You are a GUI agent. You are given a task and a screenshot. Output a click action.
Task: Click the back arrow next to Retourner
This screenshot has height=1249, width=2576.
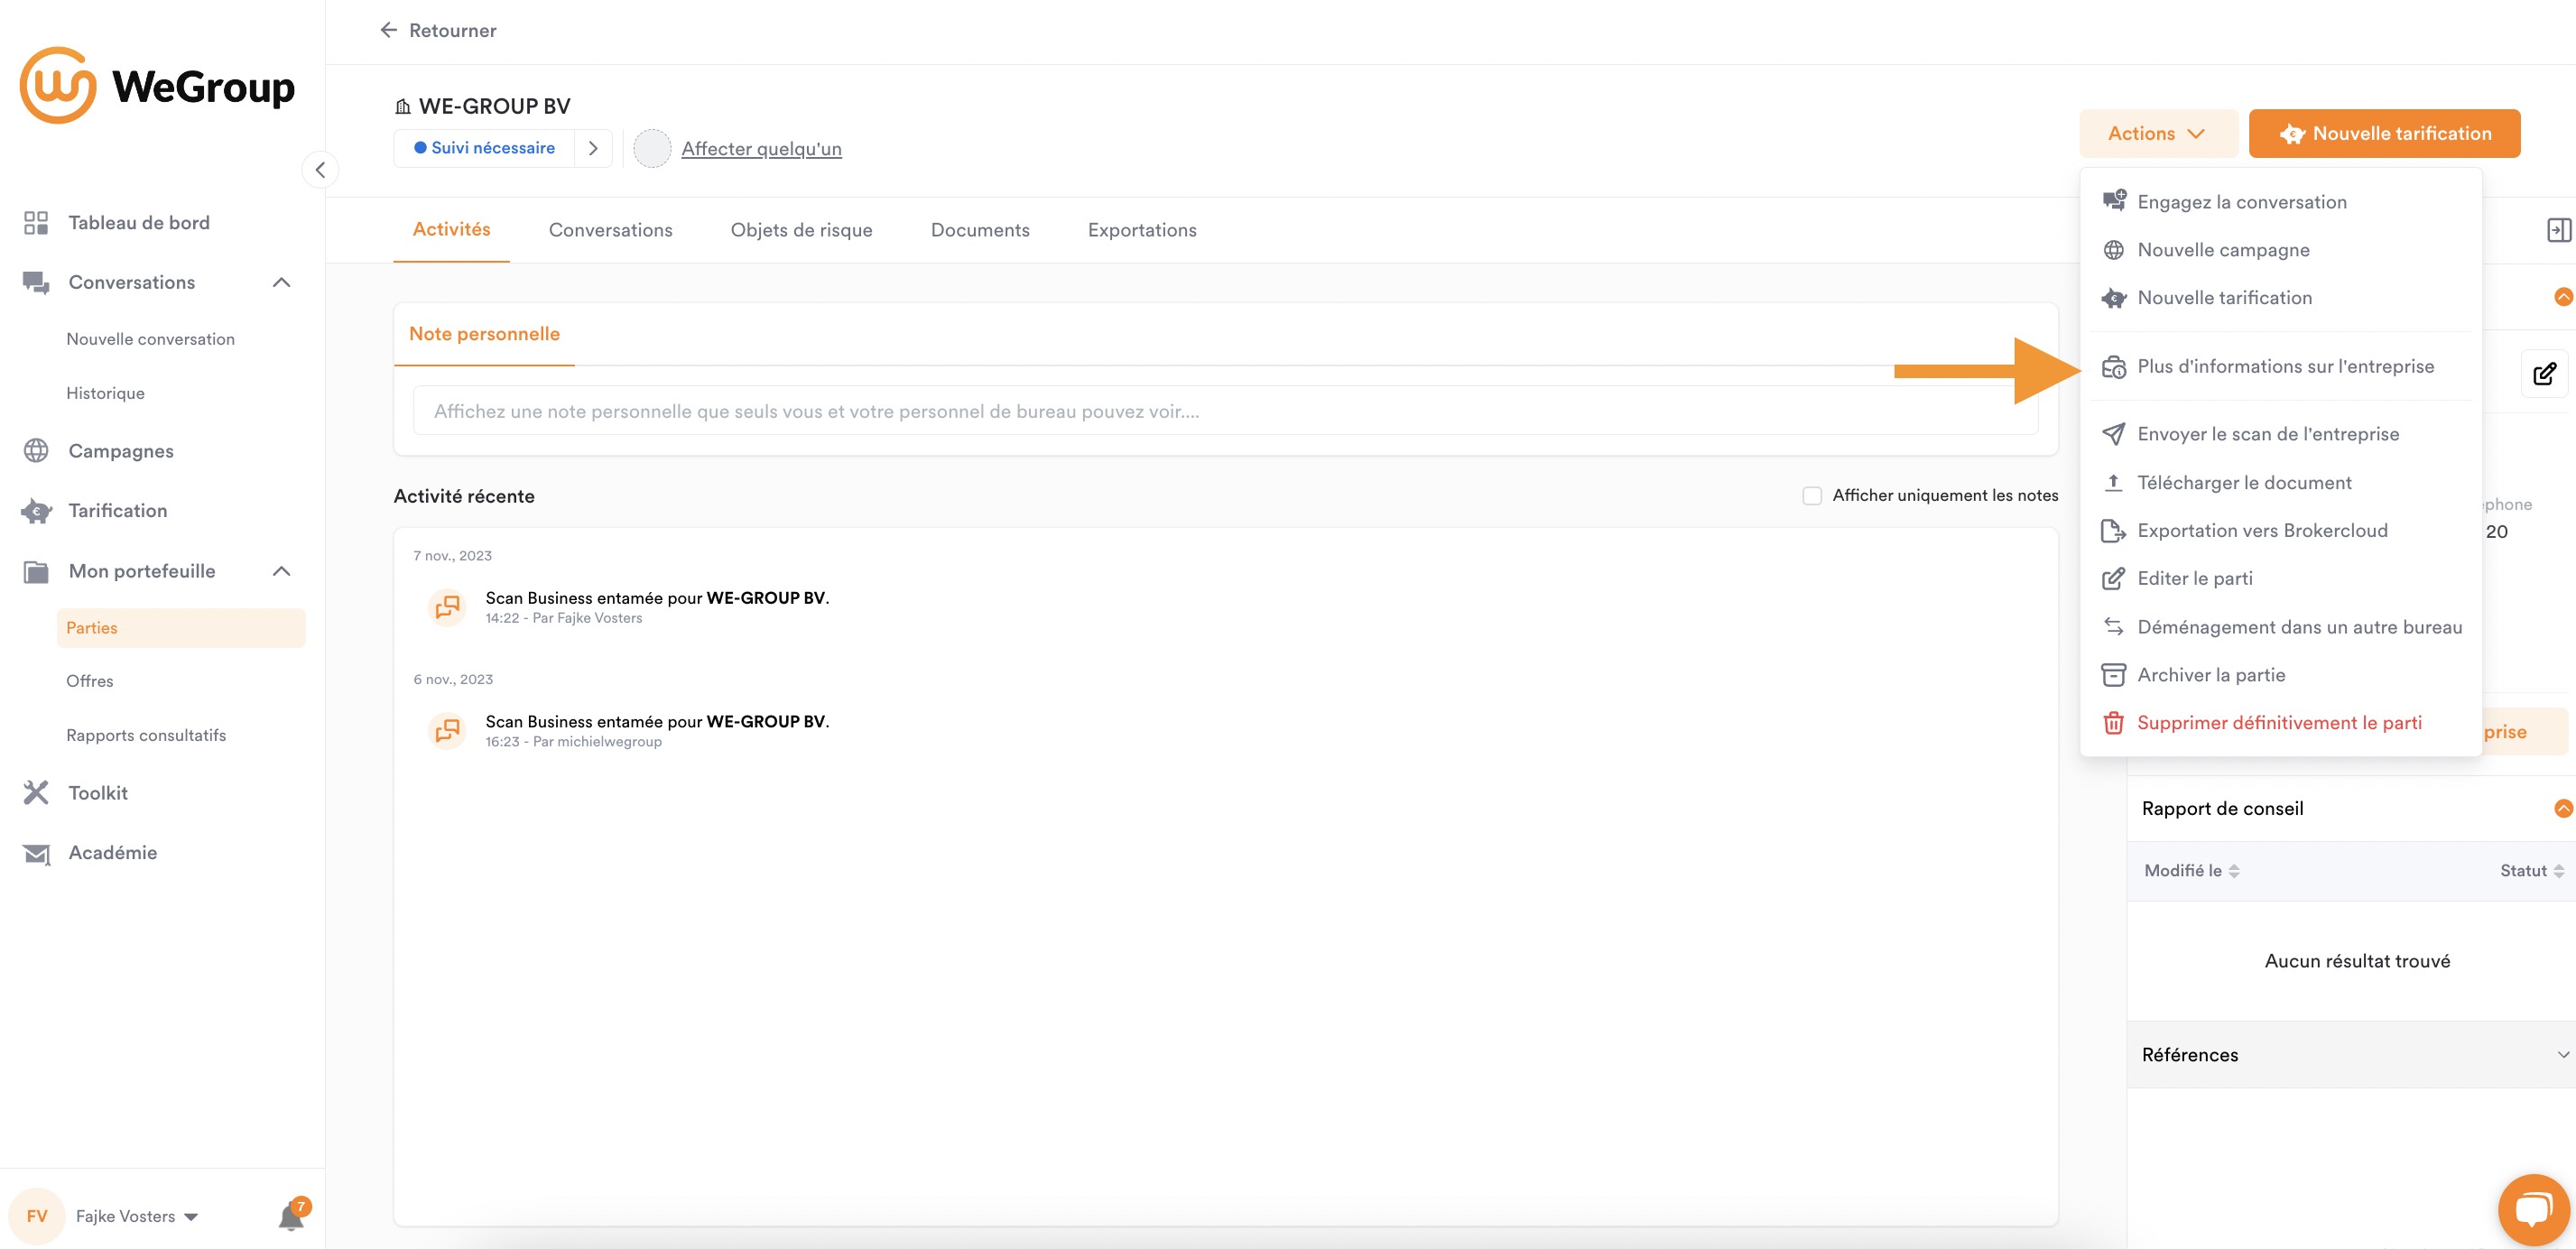[x=389, y=30]
